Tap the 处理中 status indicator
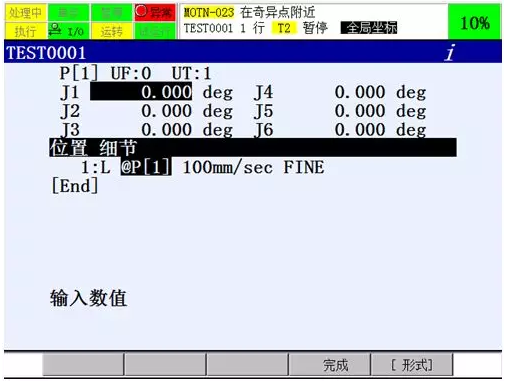The width and height of the screenshot is (506, 382). tap(26, 13)
